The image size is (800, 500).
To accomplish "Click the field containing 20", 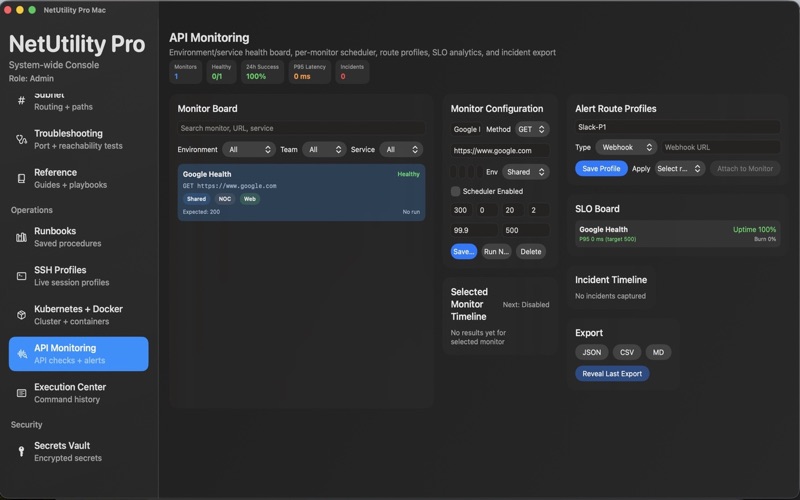I will (x=513, y=210).
